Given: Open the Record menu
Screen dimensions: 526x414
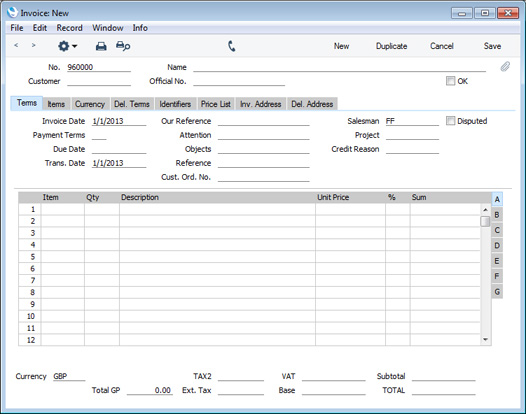Looking at the screenshot, I should pyautogui.click(x=69, y=28).
